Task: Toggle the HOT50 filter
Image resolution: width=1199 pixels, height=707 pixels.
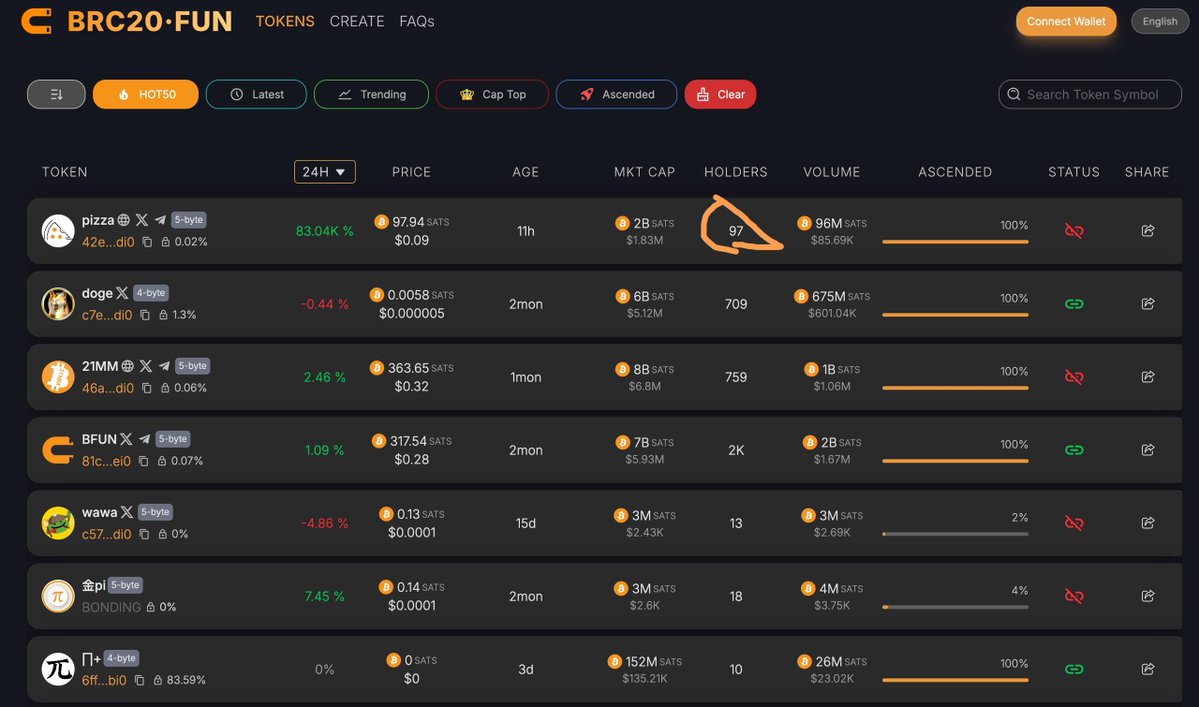Action: pyautogui.click(x=145, y=94)
